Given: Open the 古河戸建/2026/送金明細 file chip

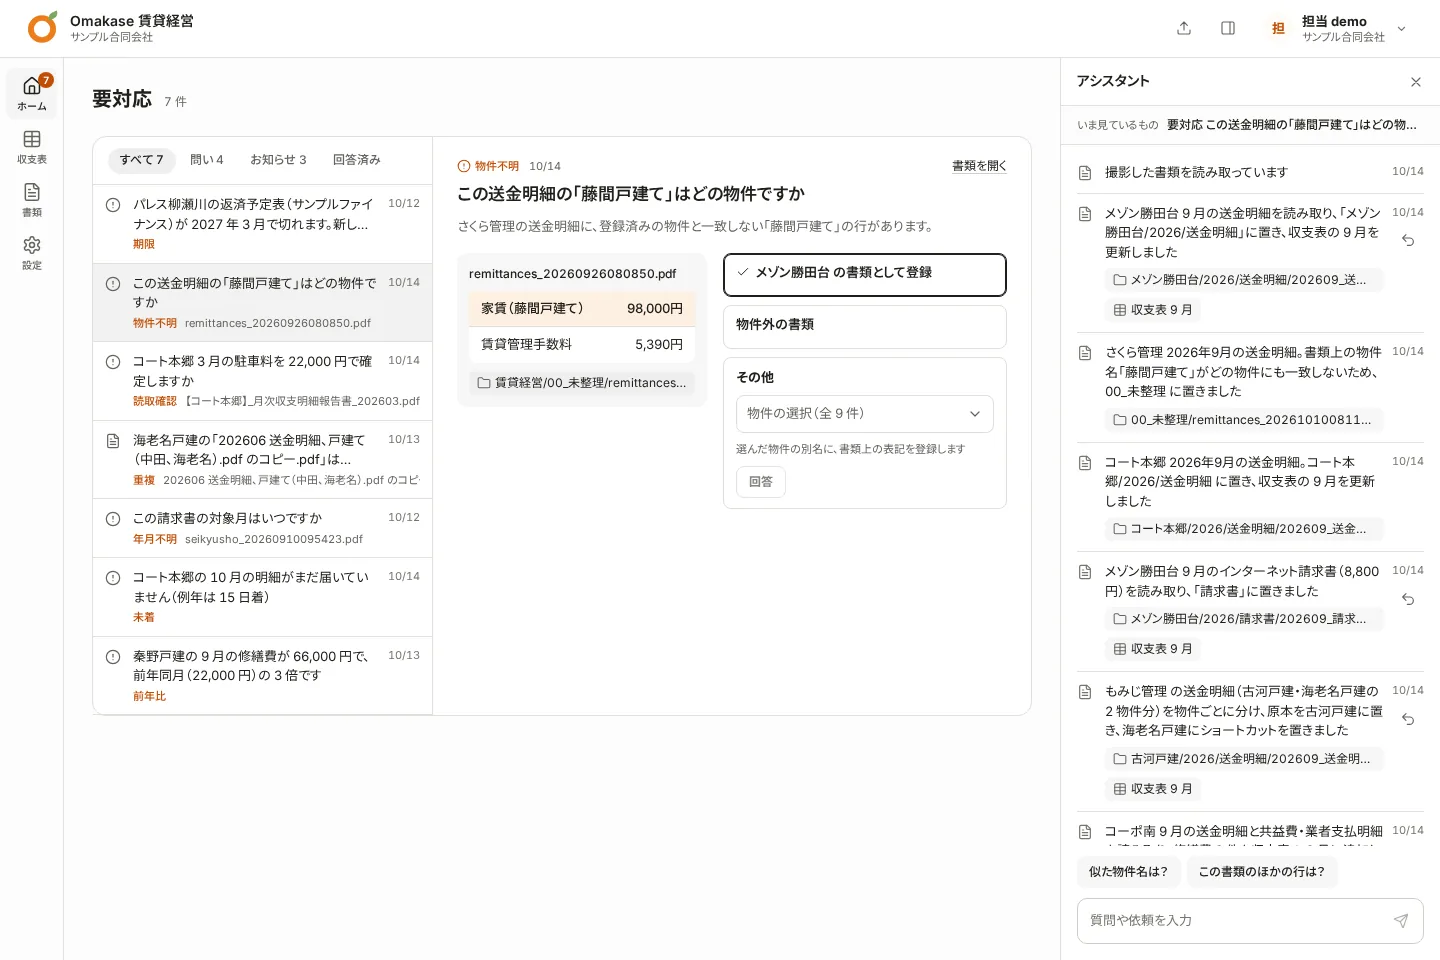Looking at the screenshot, I should pos(1243,759).
